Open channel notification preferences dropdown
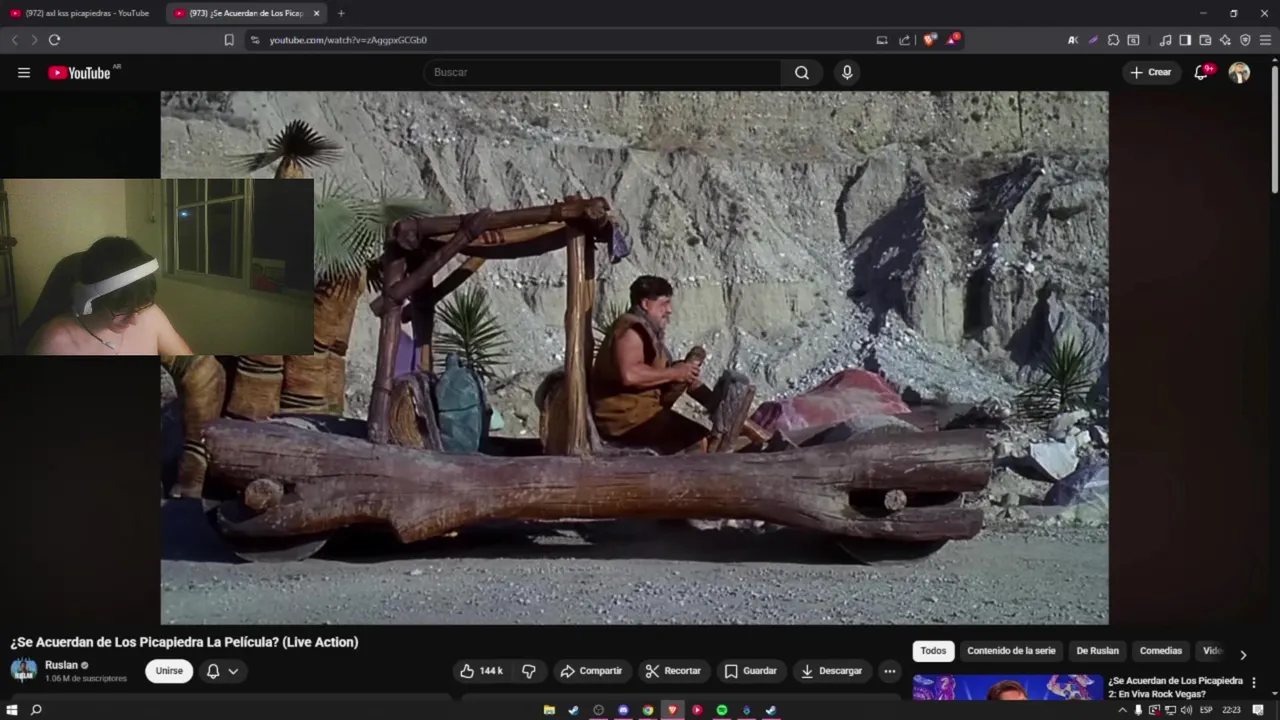The height and width of the screenshot is (720, 1280). pos(222,671)
